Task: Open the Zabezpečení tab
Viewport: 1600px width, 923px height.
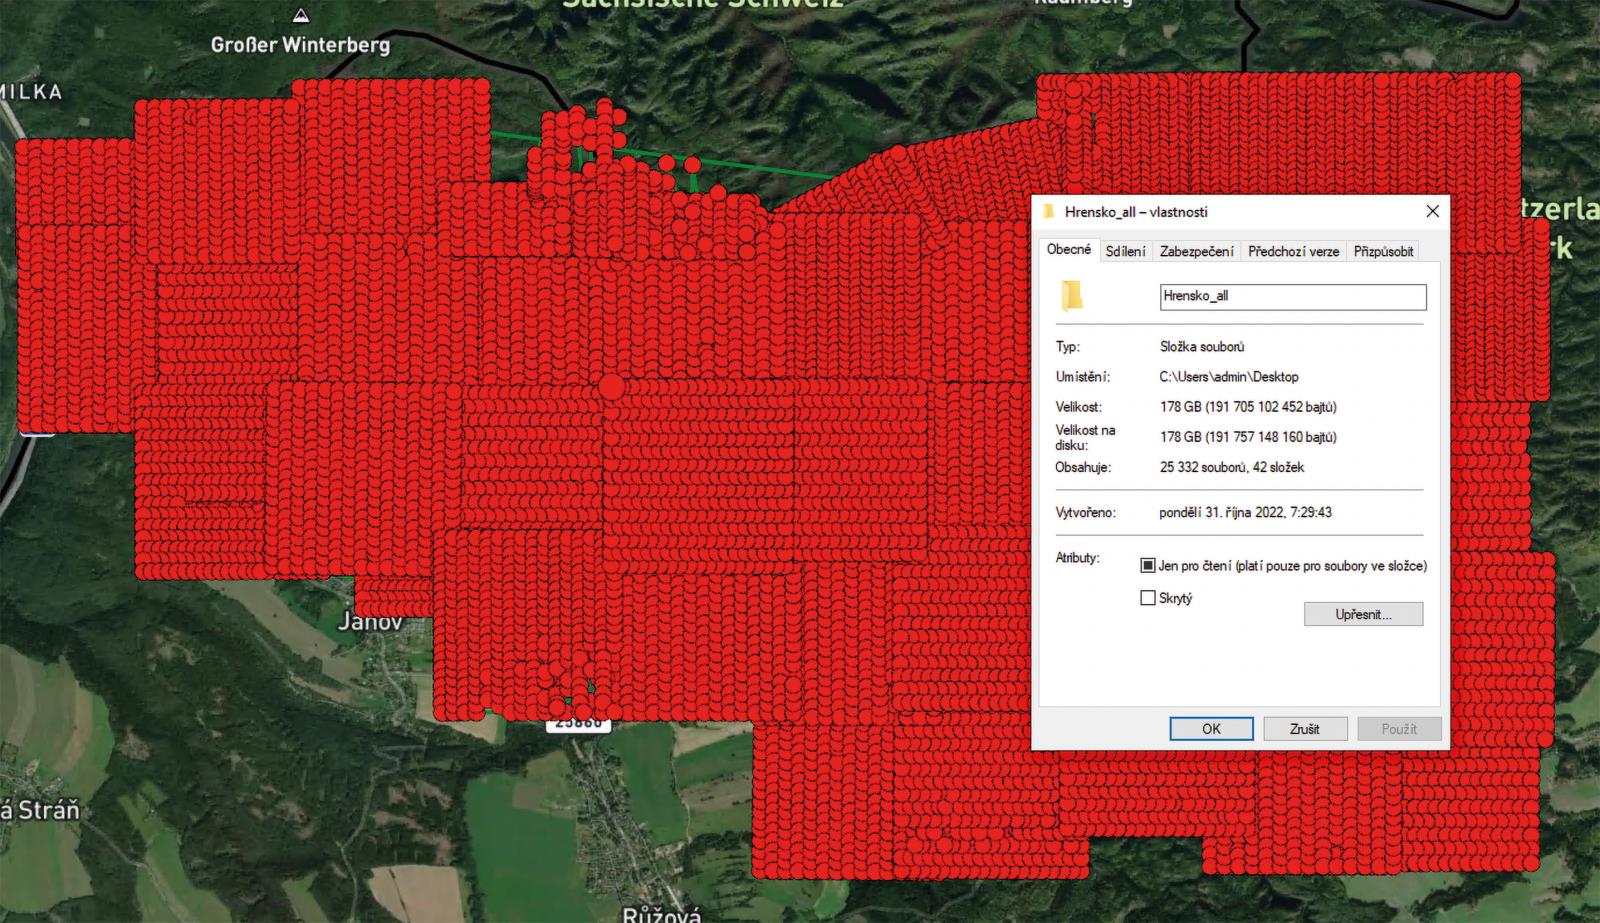Action: click(x=1197, y=252)
